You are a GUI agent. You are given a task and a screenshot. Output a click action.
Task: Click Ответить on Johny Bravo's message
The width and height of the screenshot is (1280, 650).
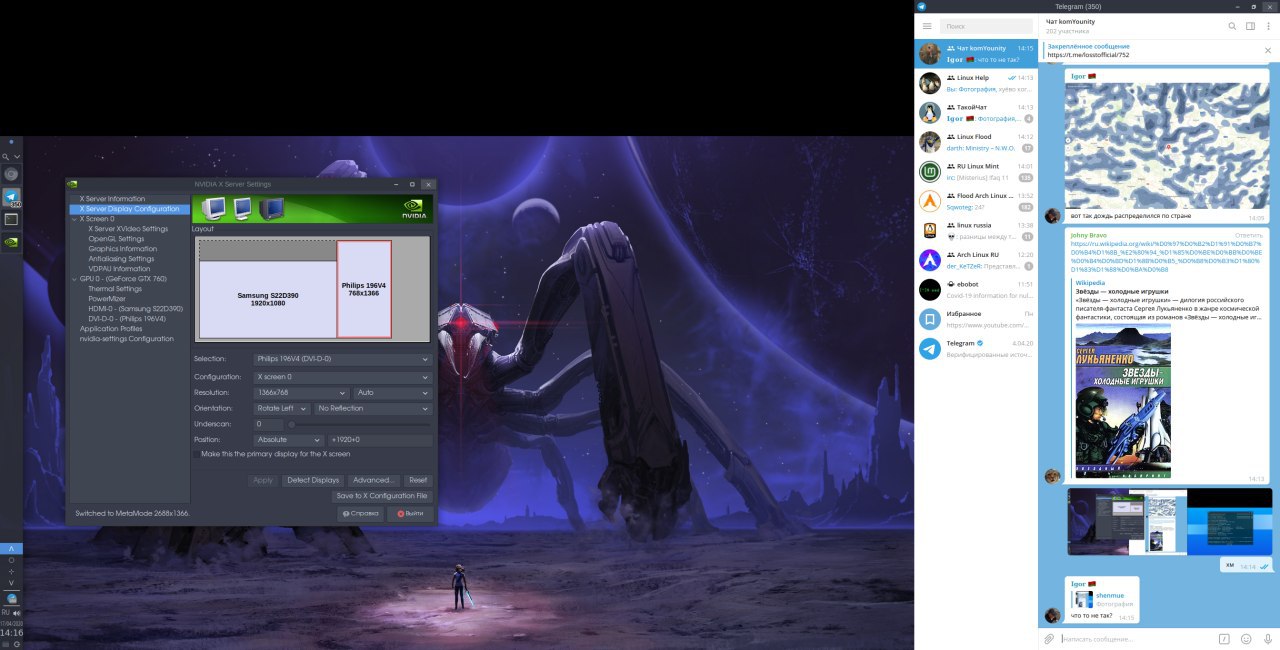(x=1250, y=235)
